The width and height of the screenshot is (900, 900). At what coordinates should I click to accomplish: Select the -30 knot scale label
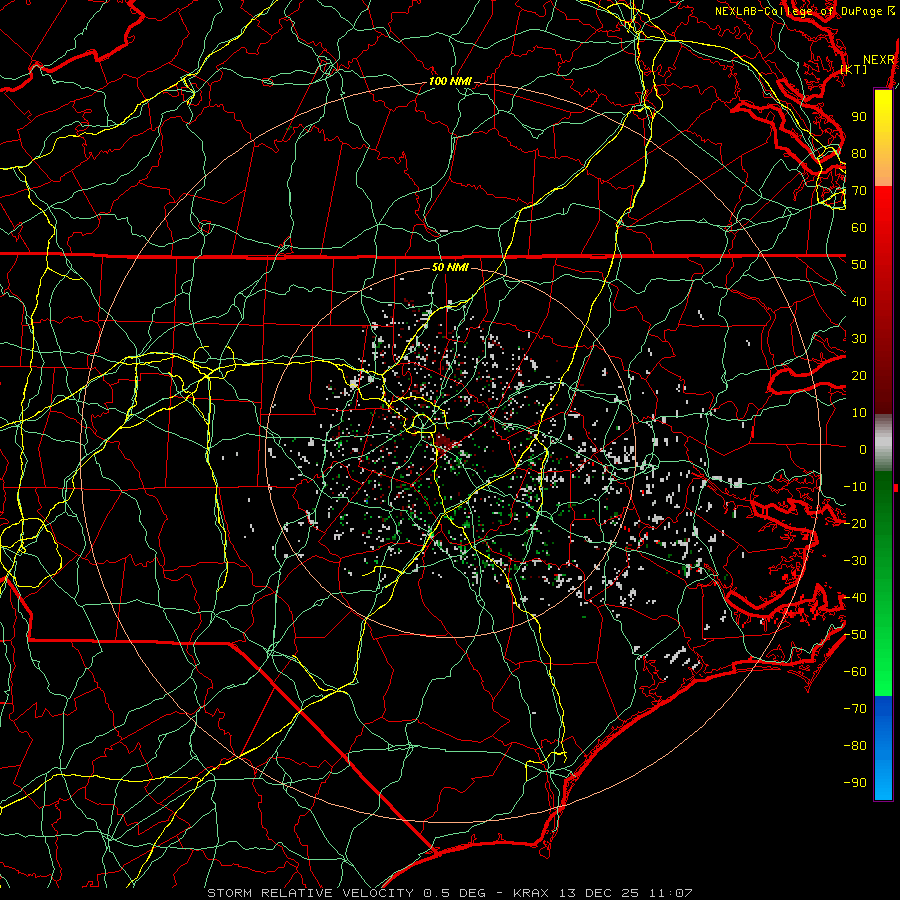coord(855,561)
